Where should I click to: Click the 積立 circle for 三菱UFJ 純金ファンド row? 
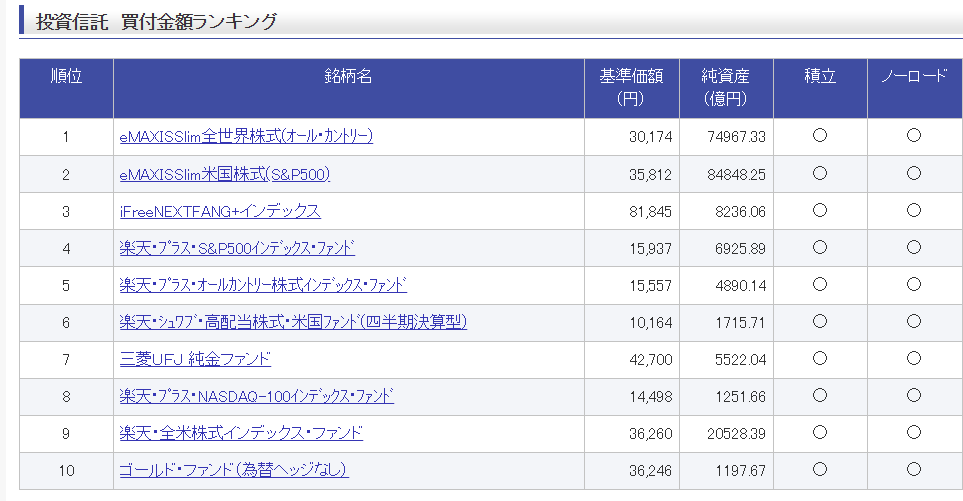click(820, 358)
